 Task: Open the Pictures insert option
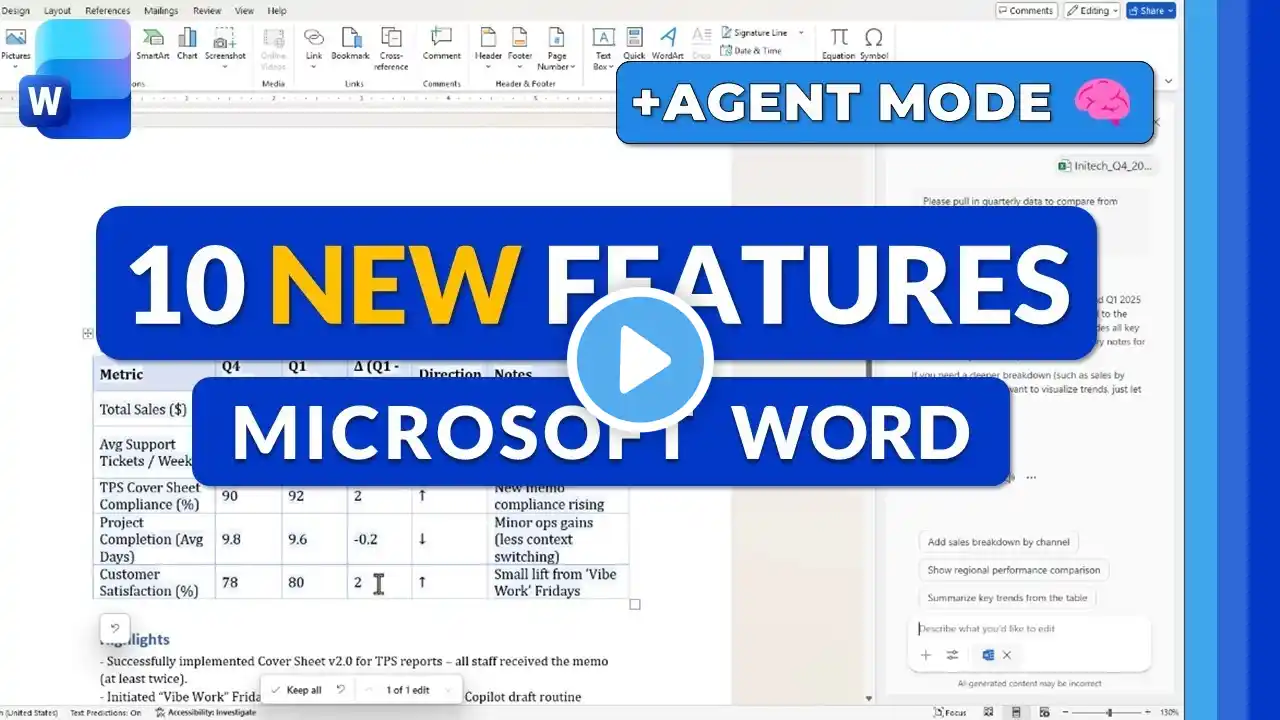[16, 48]
